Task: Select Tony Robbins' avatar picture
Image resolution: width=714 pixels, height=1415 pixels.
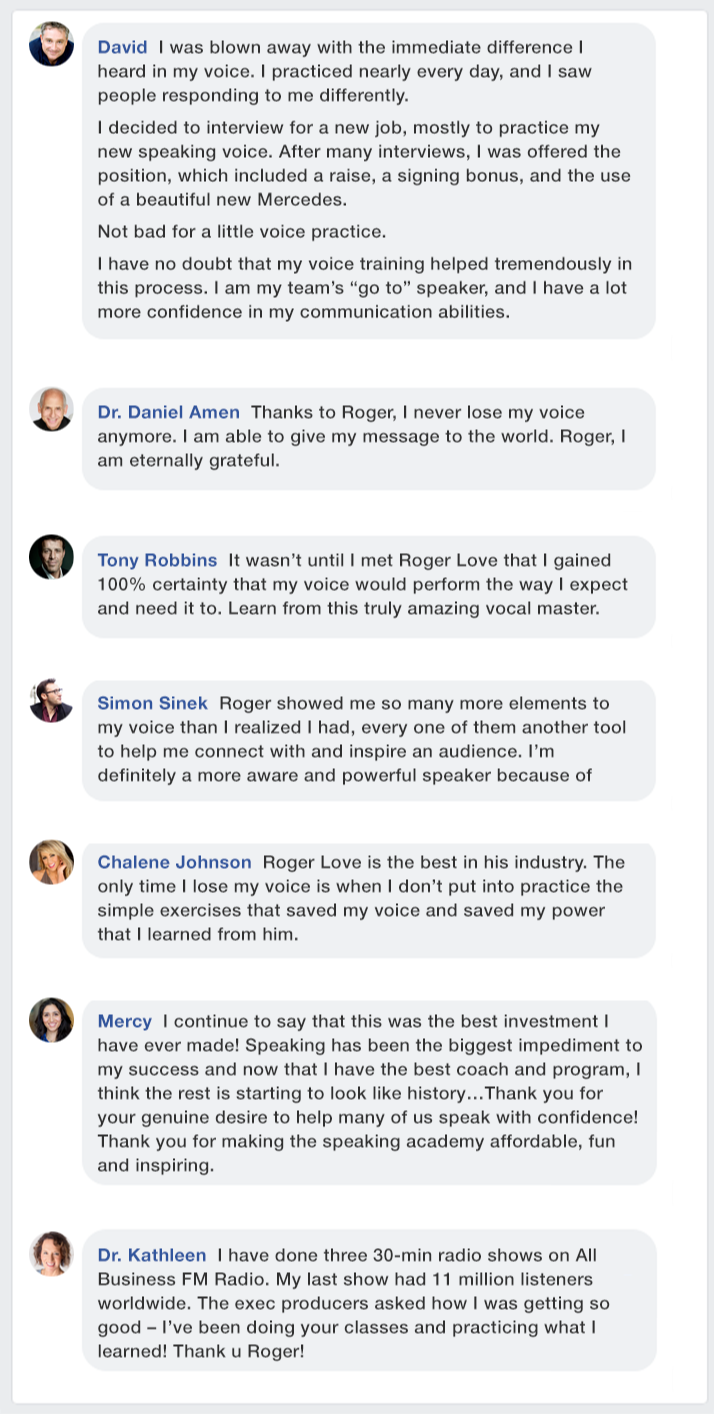Action: (x=51, y=556)
